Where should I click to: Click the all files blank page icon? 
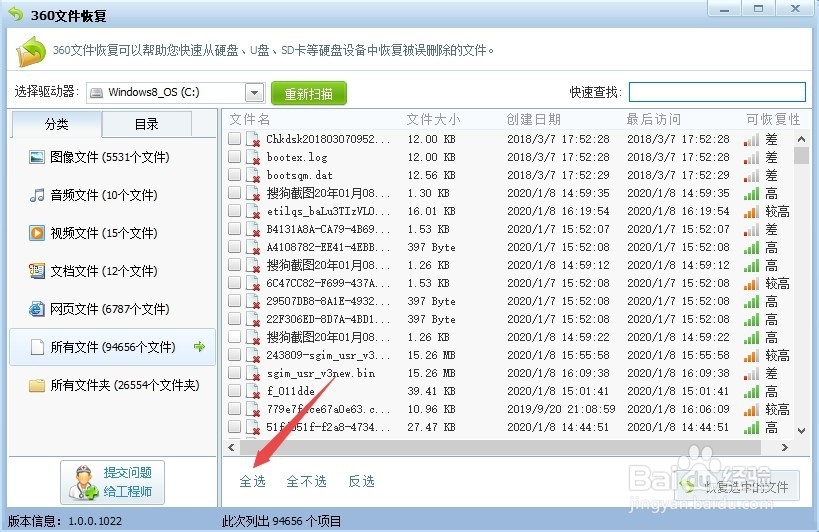[x=37, y=347]
